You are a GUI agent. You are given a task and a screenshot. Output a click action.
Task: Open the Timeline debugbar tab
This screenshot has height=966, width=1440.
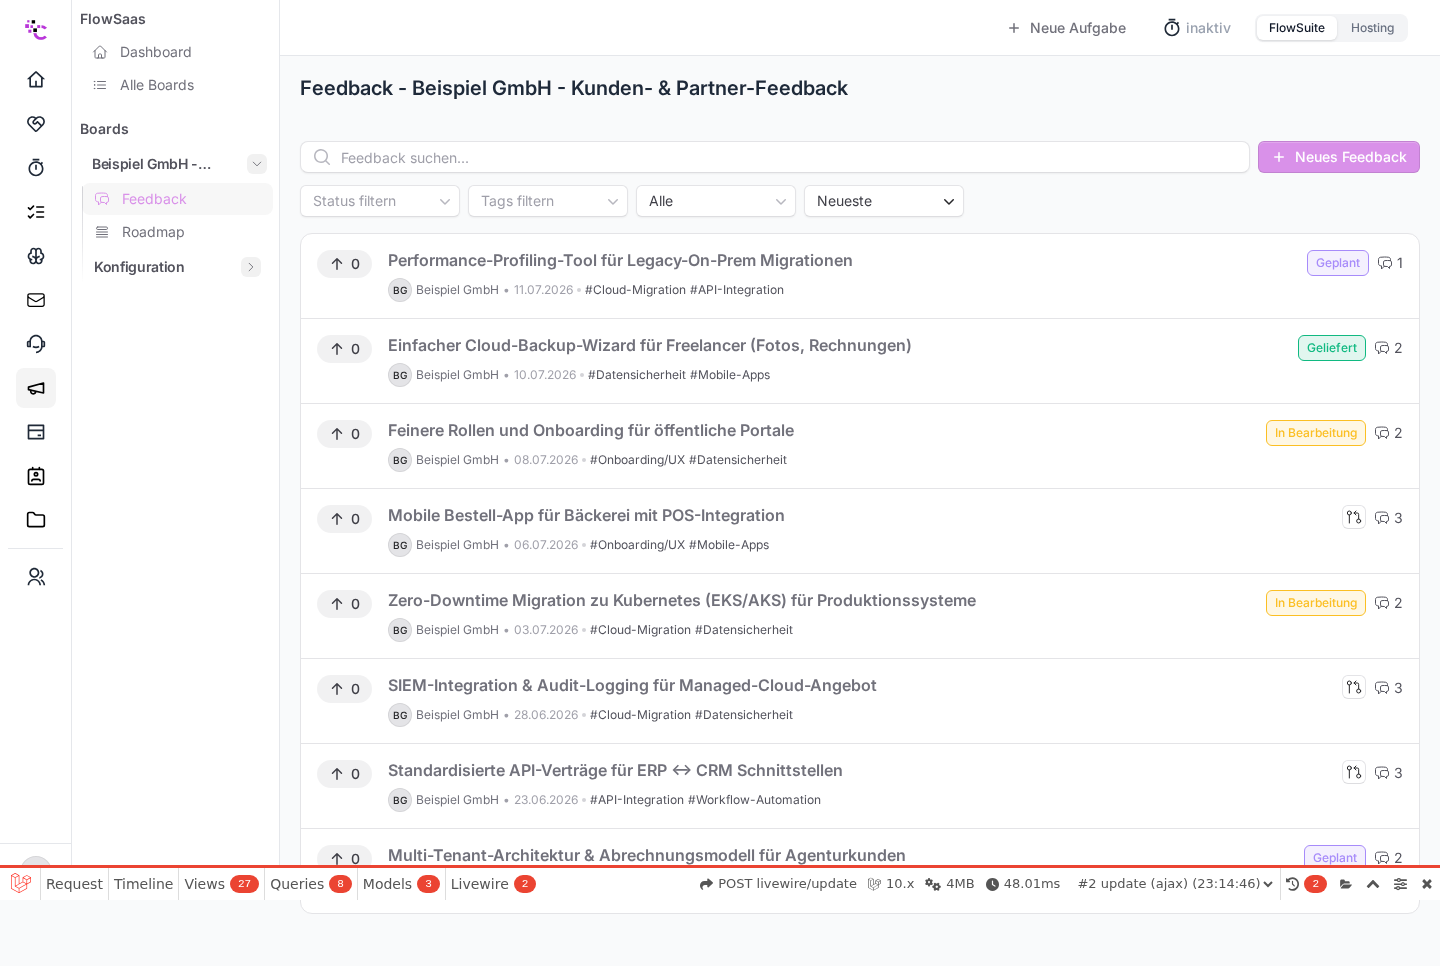click(x=143, y=884)
